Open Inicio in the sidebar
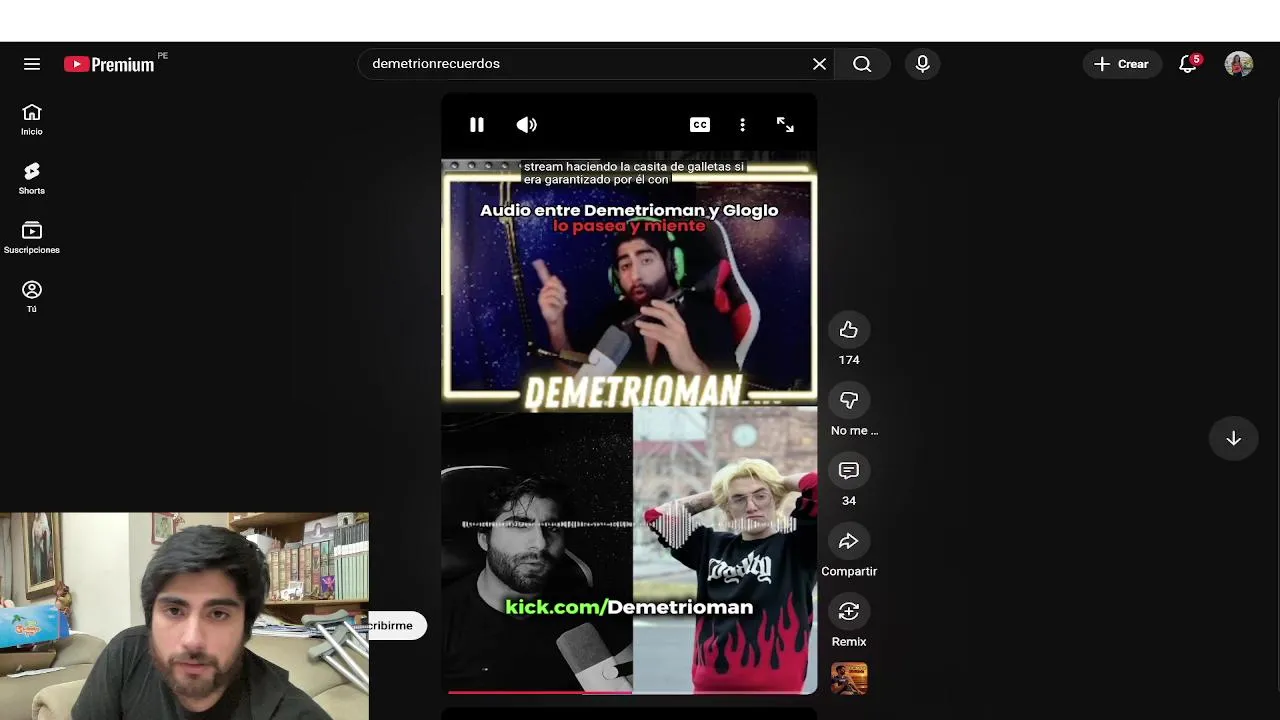Screen dimensions: 1280x720 [32, 120]
